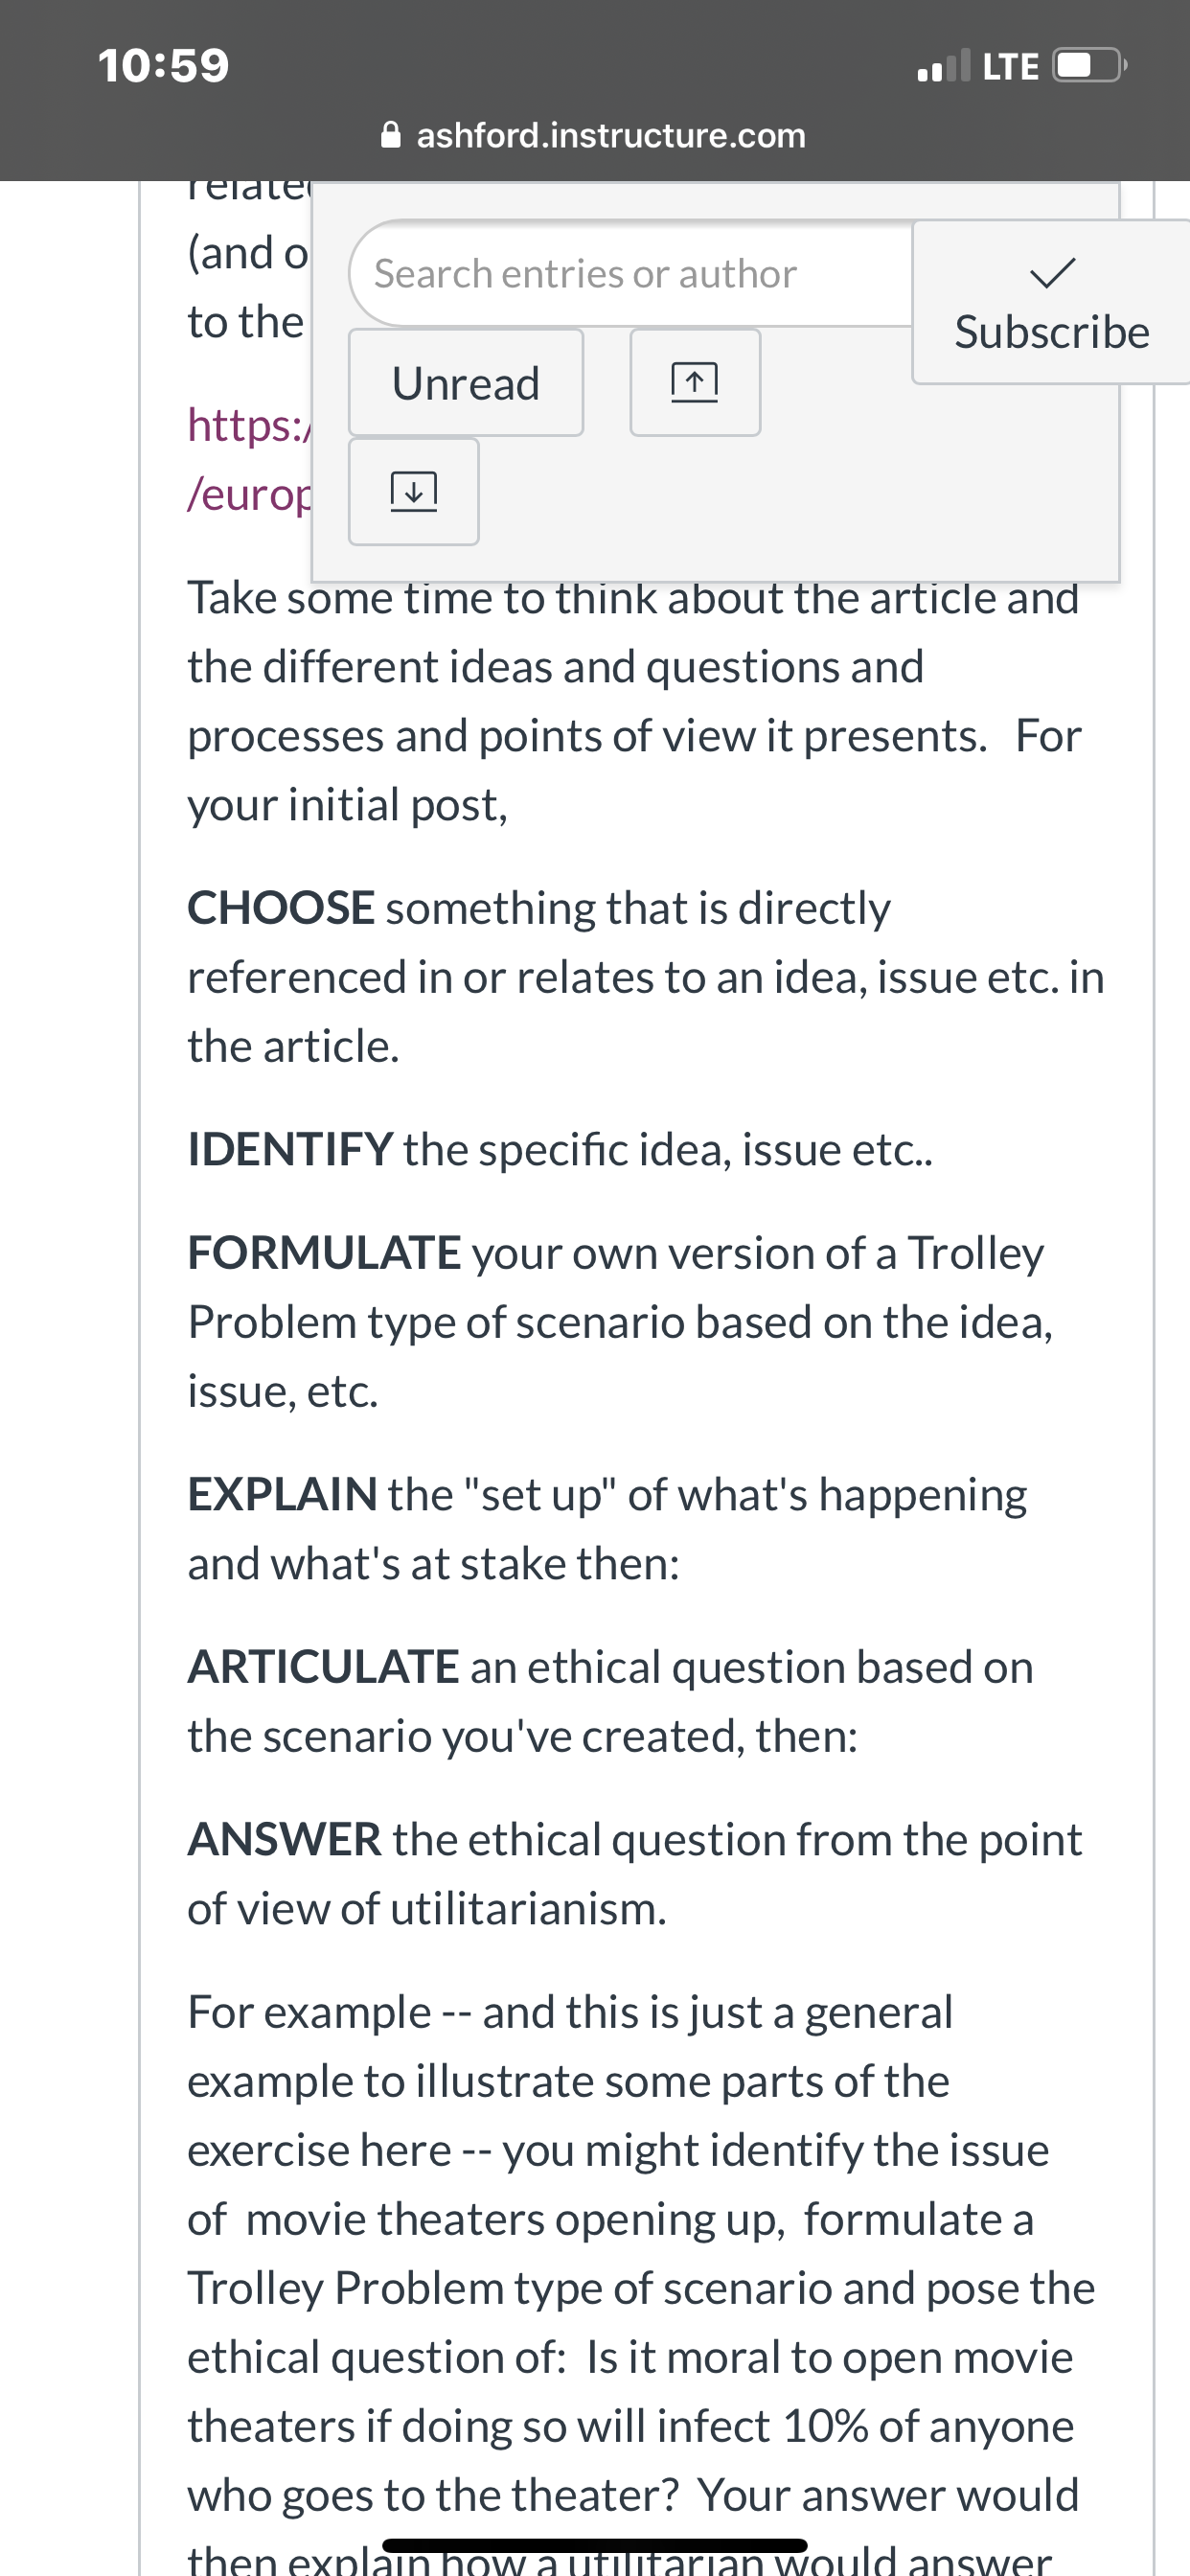The image size is (1190, 2576).
Task: Tap the bold CHOOSE heading text
Action: [281, 908]
